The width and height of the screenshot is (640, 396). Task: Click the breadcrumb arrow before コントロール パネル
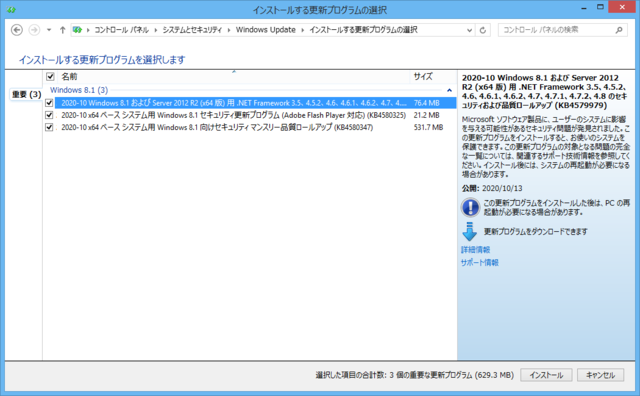click(88, 30)
